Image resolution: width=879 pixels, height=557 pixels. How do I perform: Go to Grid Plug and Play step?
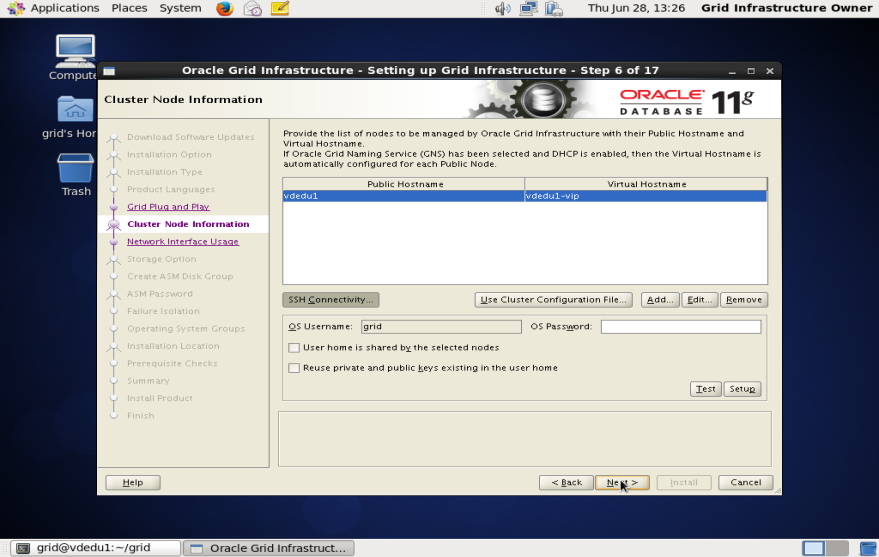(x=168, y=207)
